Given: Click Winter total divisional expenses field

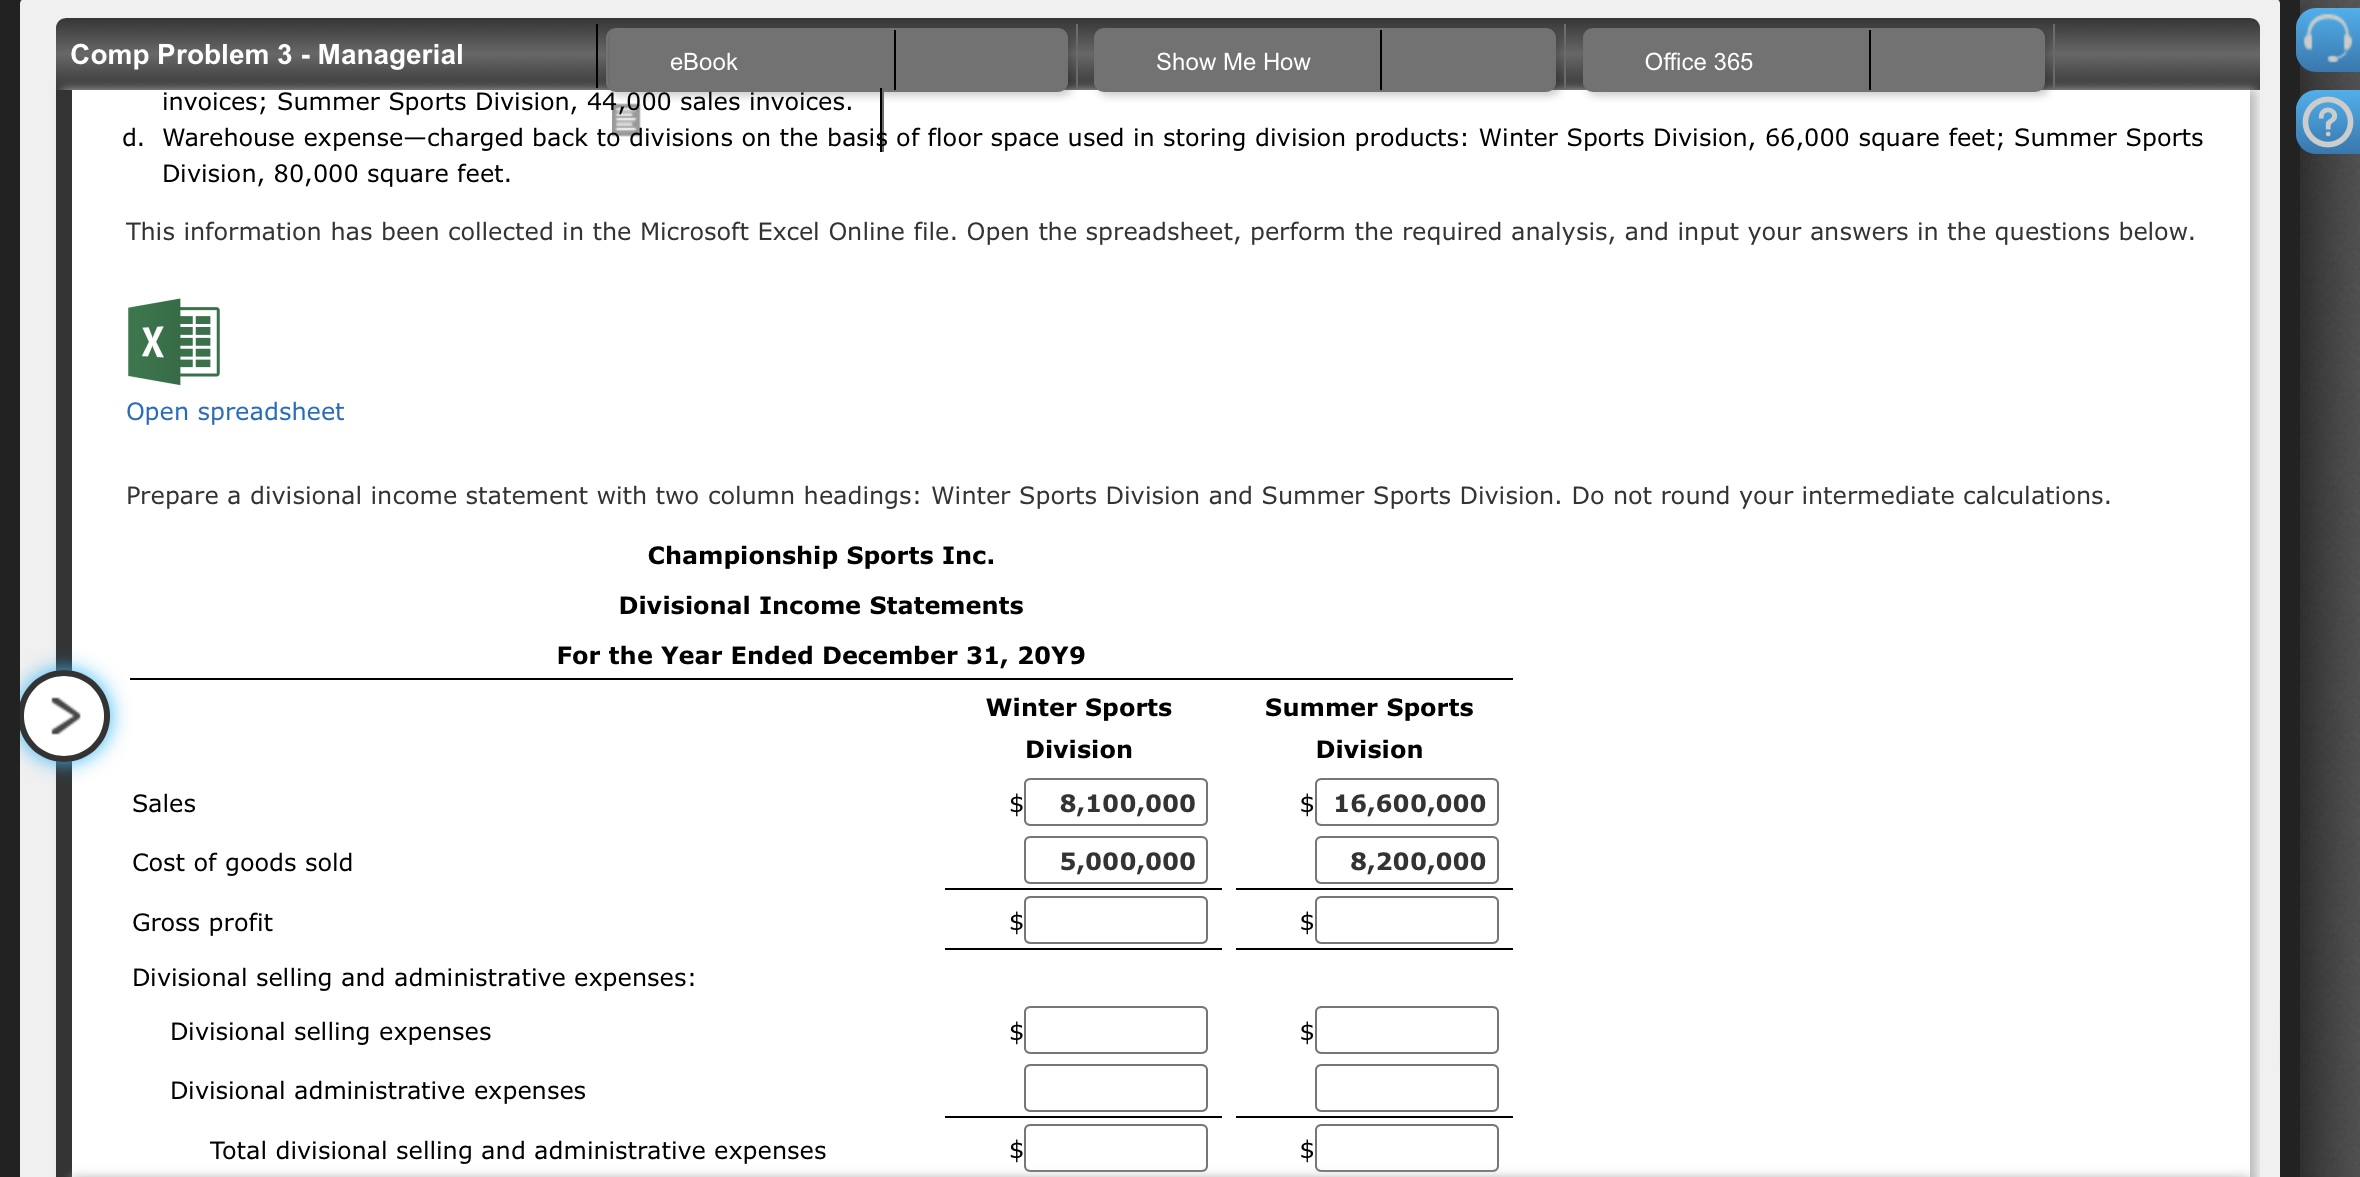Looking at the screenshot, I should coord(1115,1148).
